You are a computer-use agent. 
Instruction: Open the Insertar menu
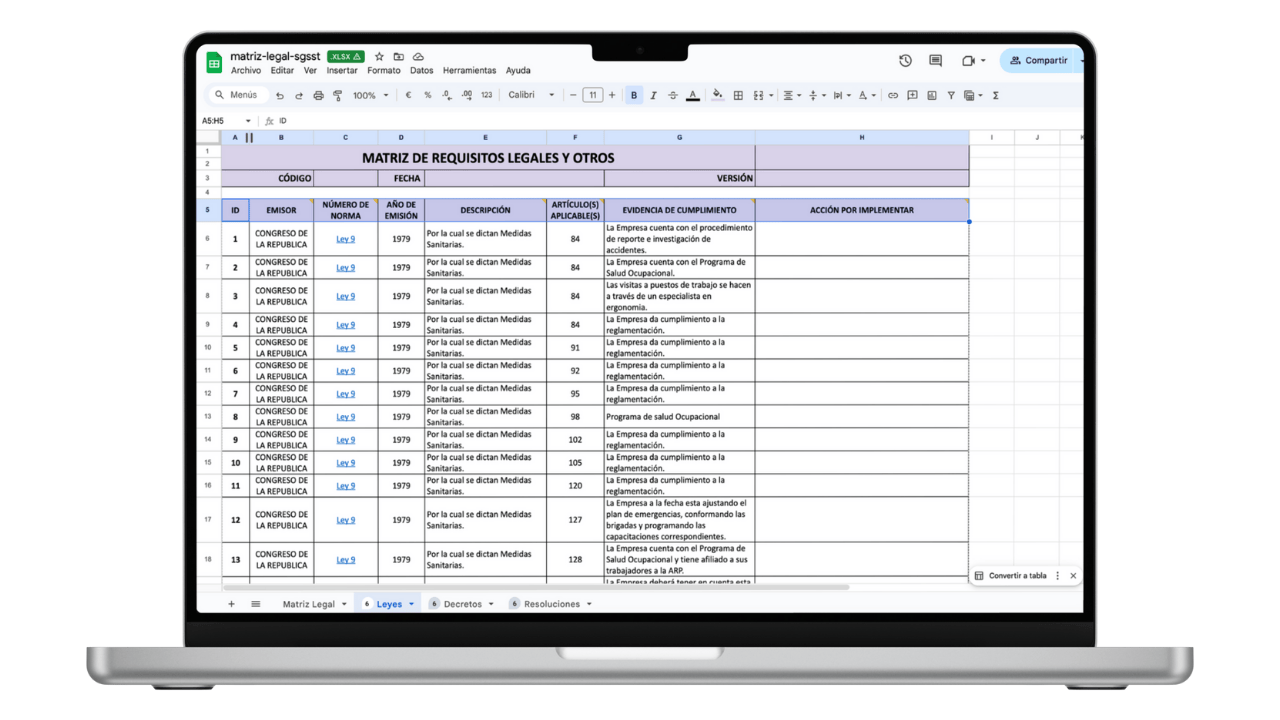point(342,71)
